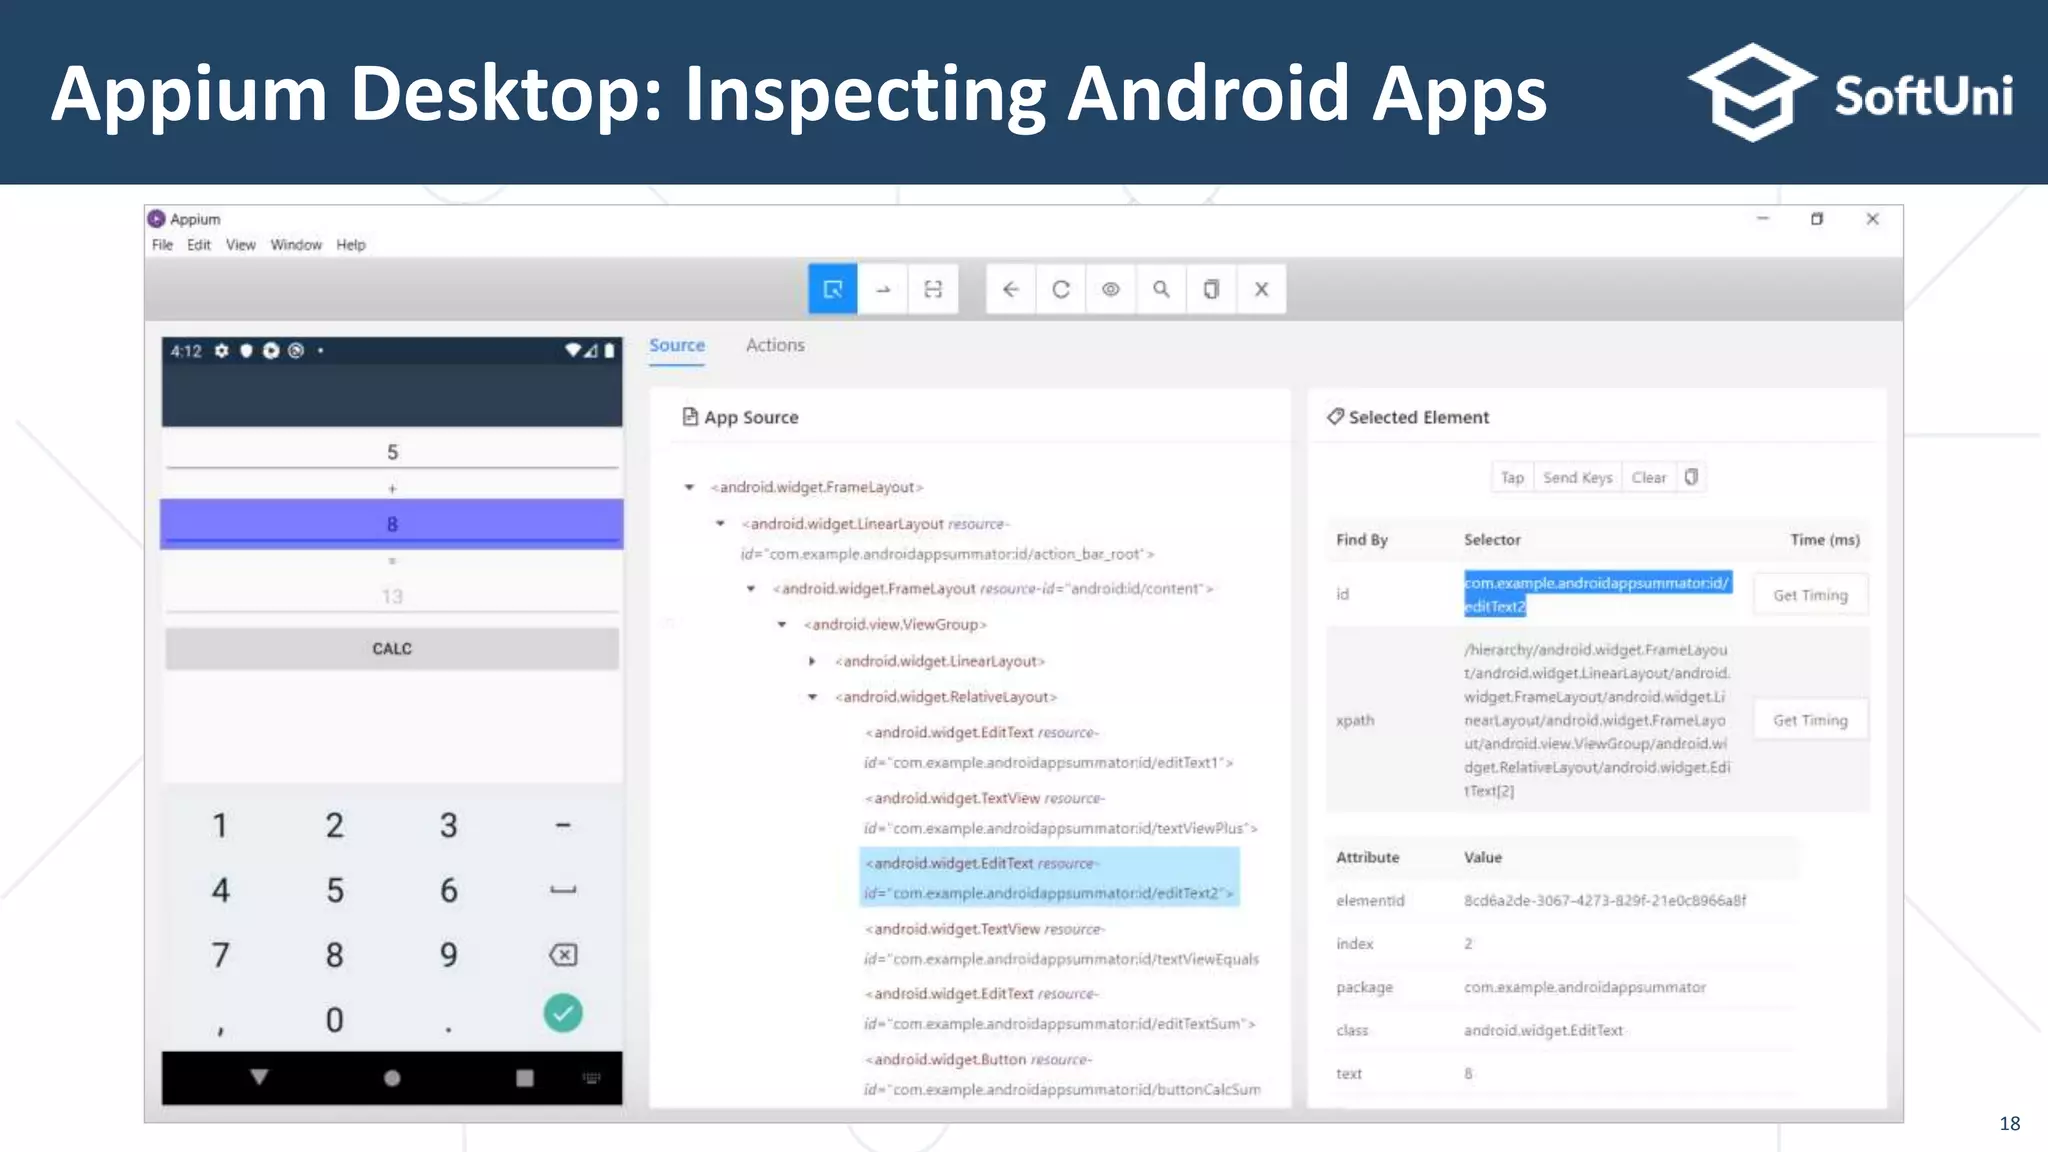Open the Edit menu
Viewport: 2048px width, 1152px height.
[199, 245]
